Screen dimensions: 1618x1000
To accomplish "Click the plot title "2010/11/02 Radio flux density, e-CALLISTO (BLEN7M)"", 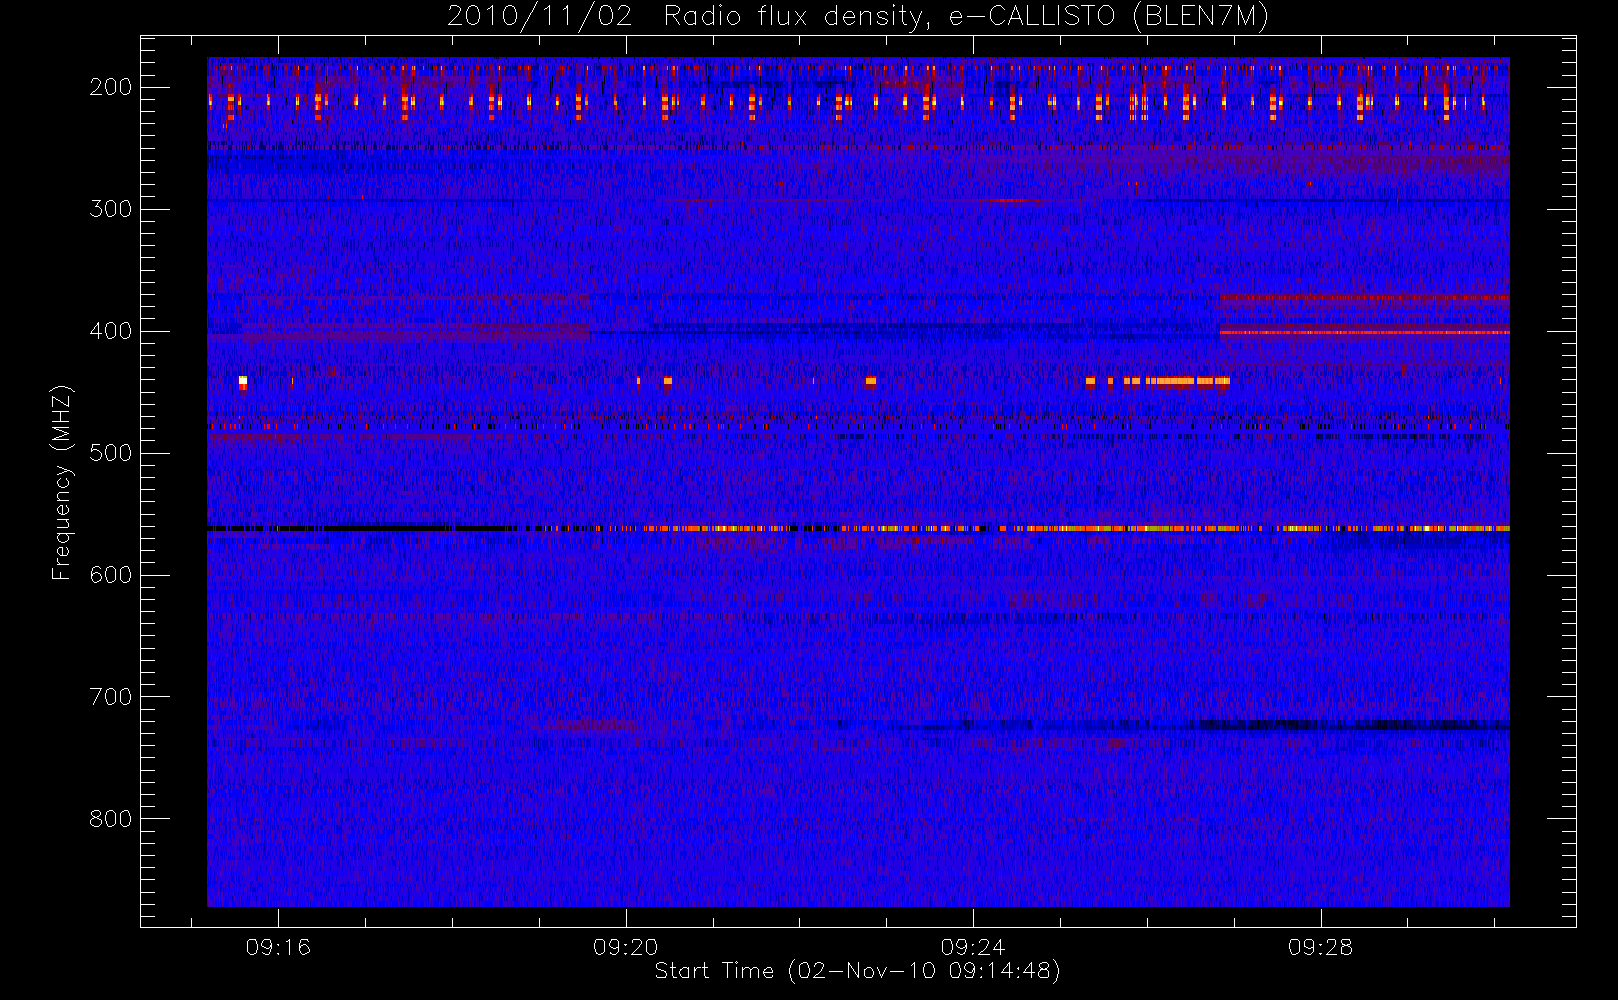I will click(858, 17).
